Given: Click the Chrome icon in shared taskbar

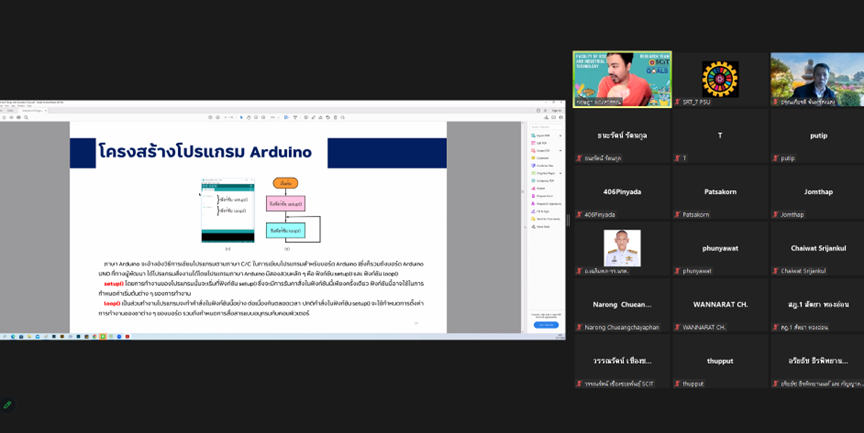Looking at the screenshot, I should point(95,336).
